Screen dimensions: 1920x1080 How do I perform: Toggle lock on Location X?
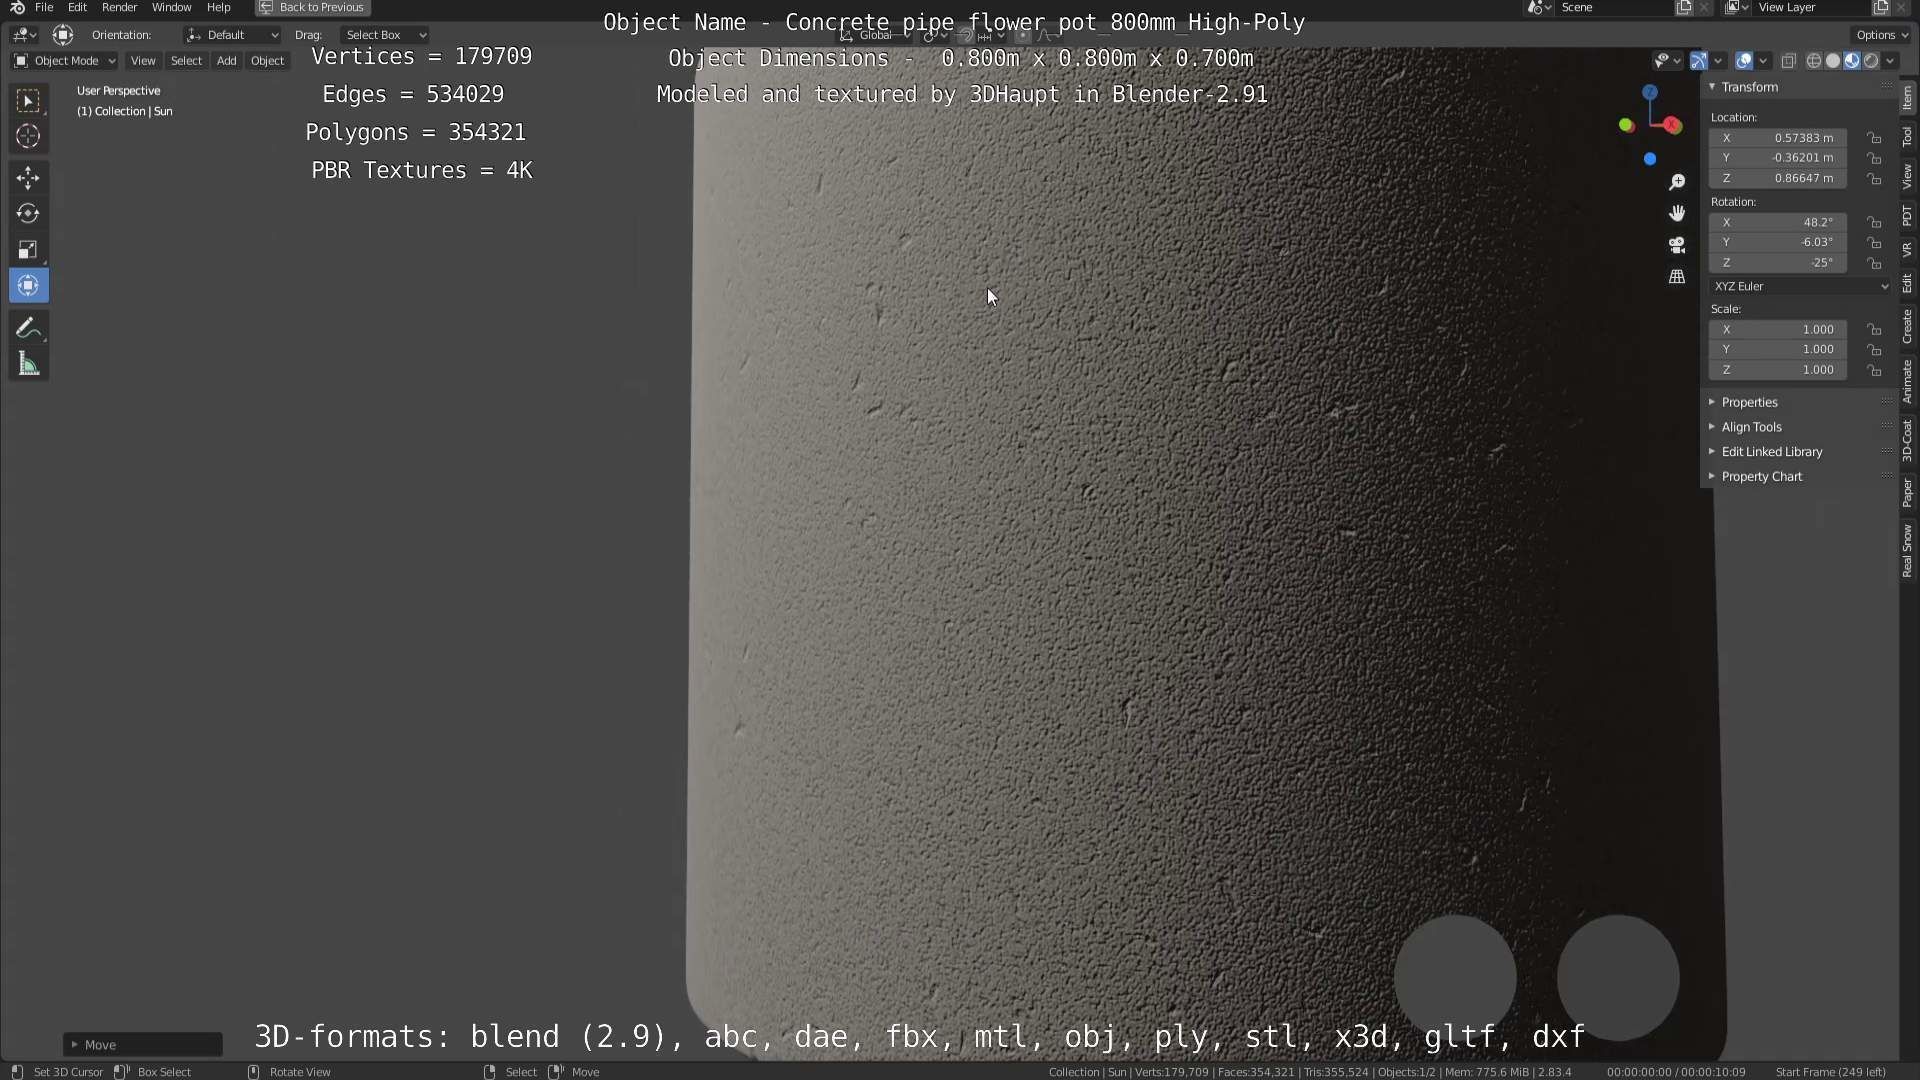pyautogui.click(x=1875, y=138)
